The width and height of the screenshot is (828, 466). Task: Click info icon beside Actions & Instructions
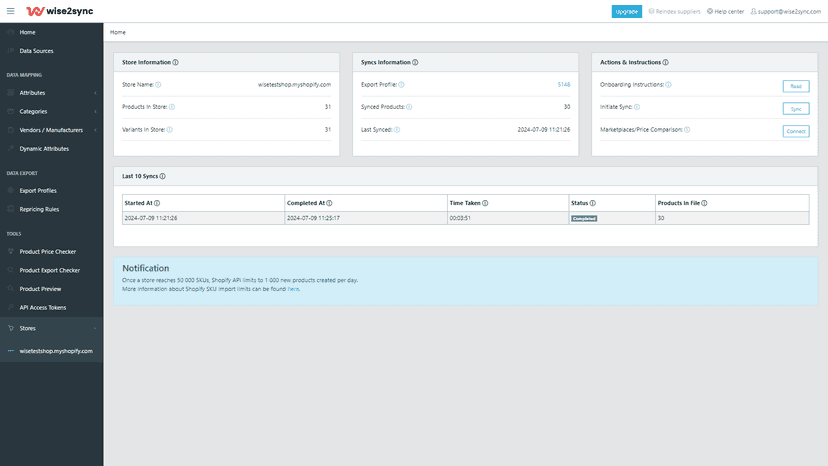point(665,62)
